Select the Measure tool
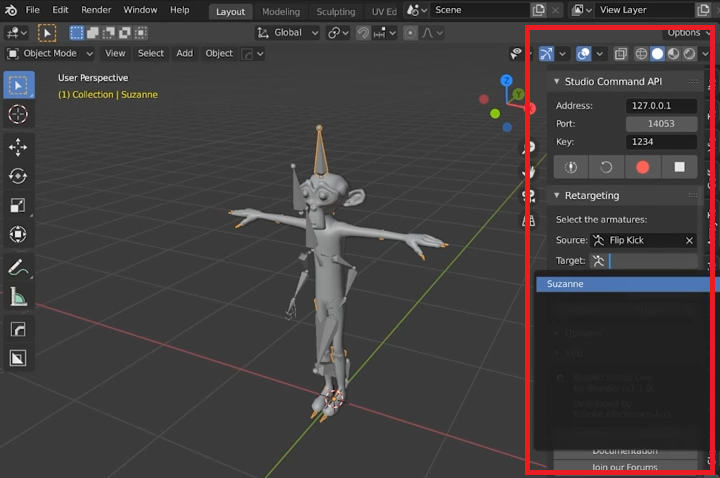The image size is (720, 478). (x=18, y=297)
